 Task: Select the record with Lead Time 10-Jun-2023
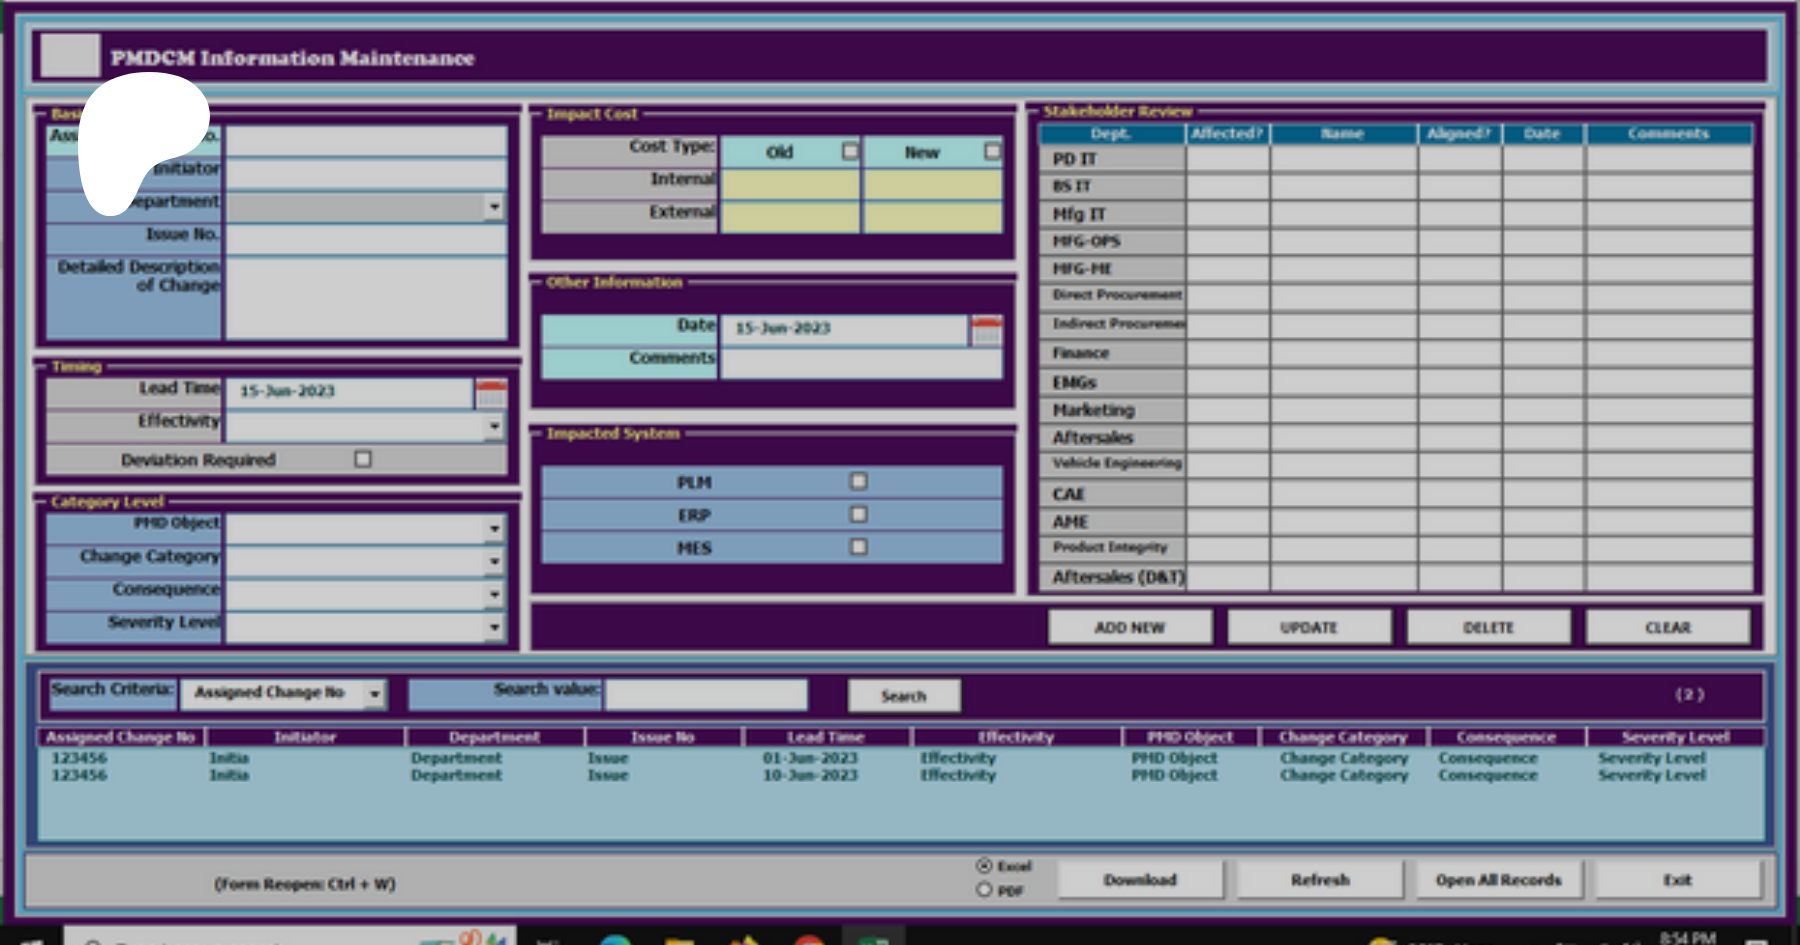click(x=810, y=775)
